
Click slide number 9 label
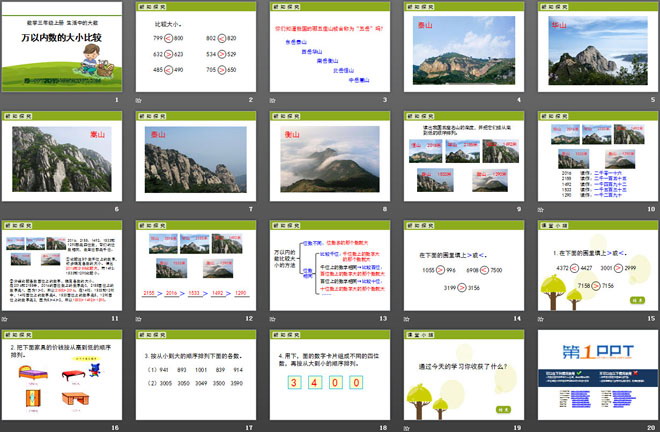(519, 209)
